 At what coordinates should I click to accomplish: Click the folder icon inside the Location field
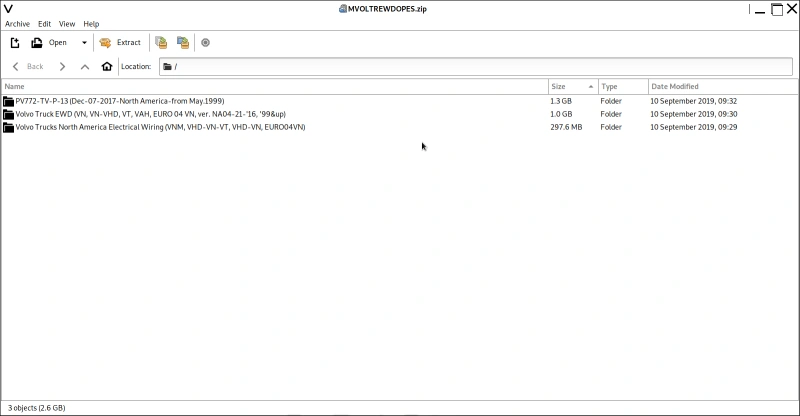(167, 66)
